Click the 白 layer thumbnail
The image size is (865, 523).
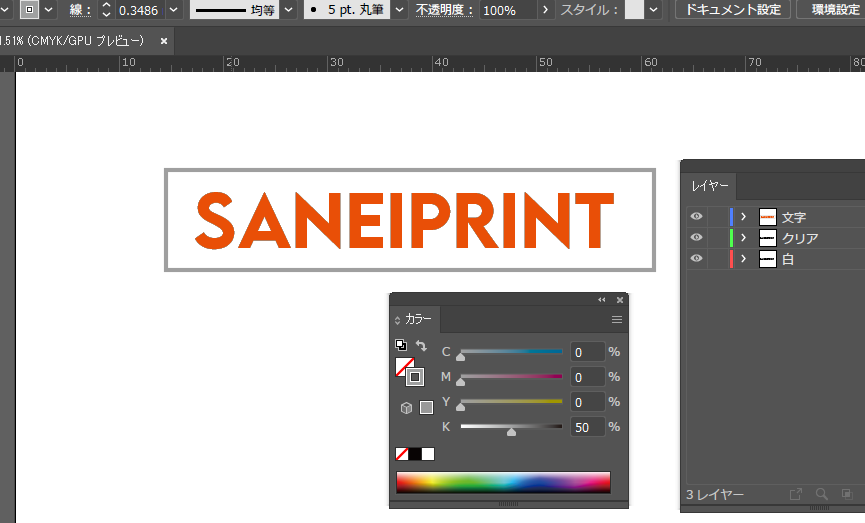pos(767,259)
